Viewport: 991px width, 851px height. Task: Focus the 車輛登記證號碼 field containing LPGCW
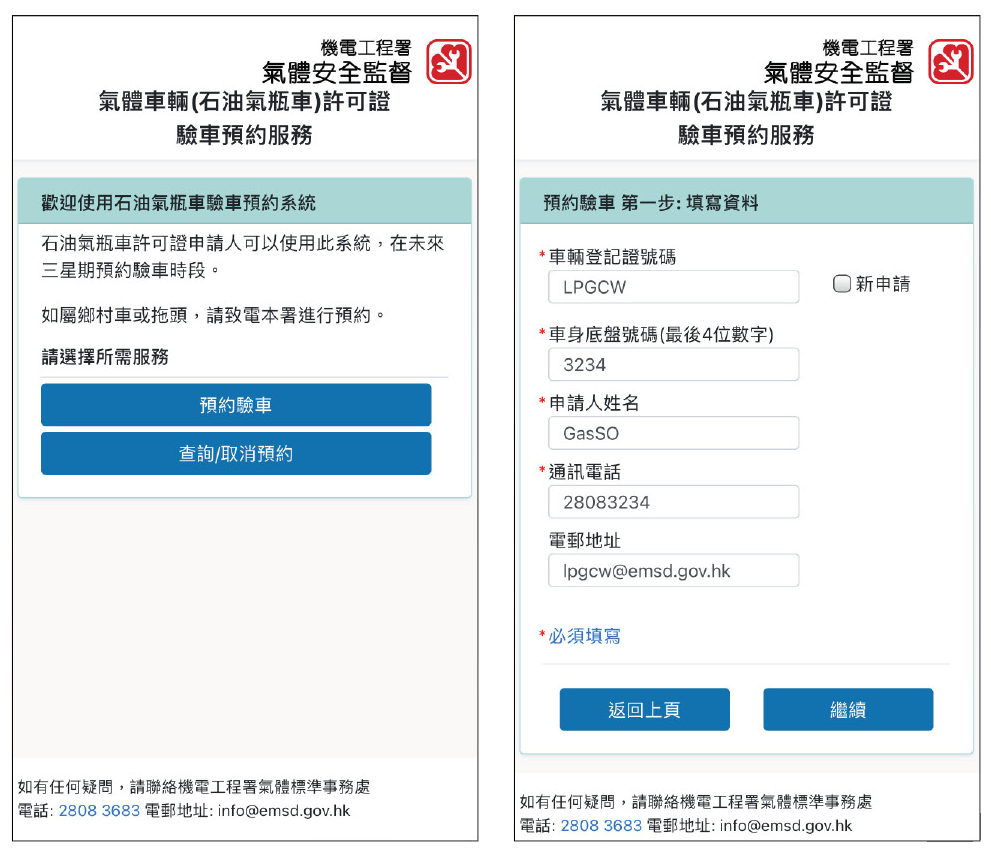click(x=673, y=287)
